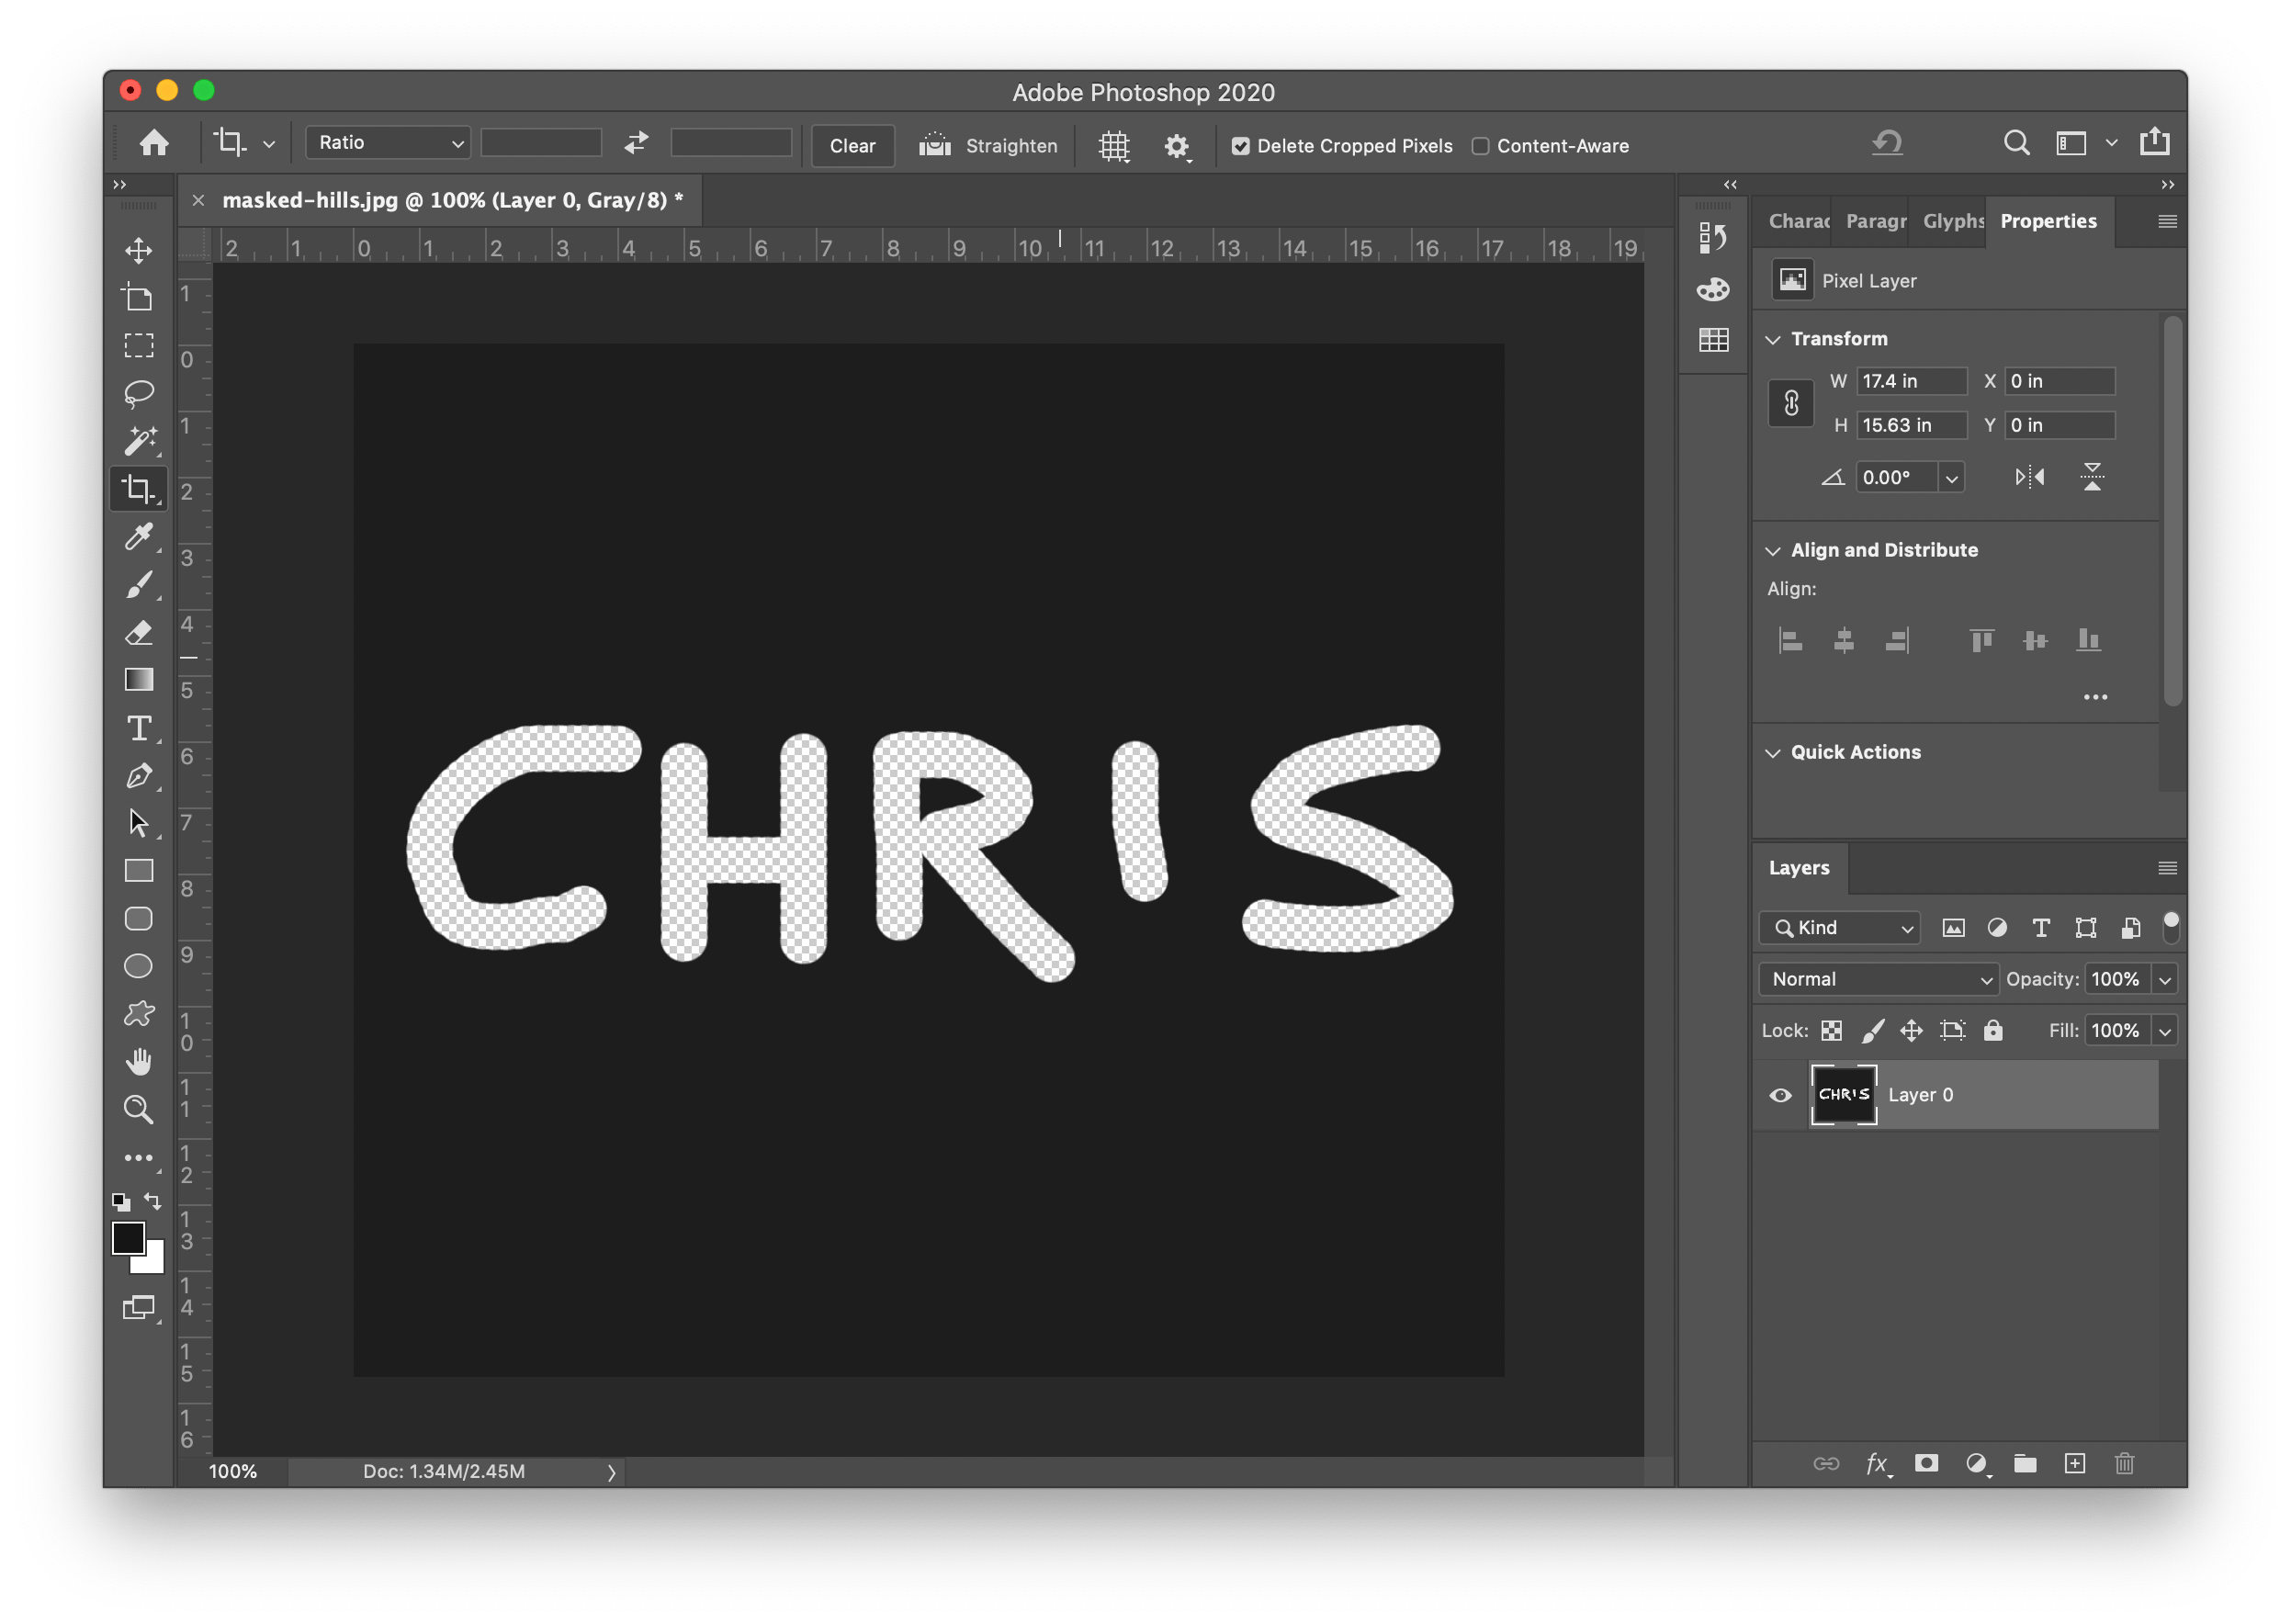The image size is (2291, 1624).
Task: Pick the Eraser tool
Action: pos(139,633)
